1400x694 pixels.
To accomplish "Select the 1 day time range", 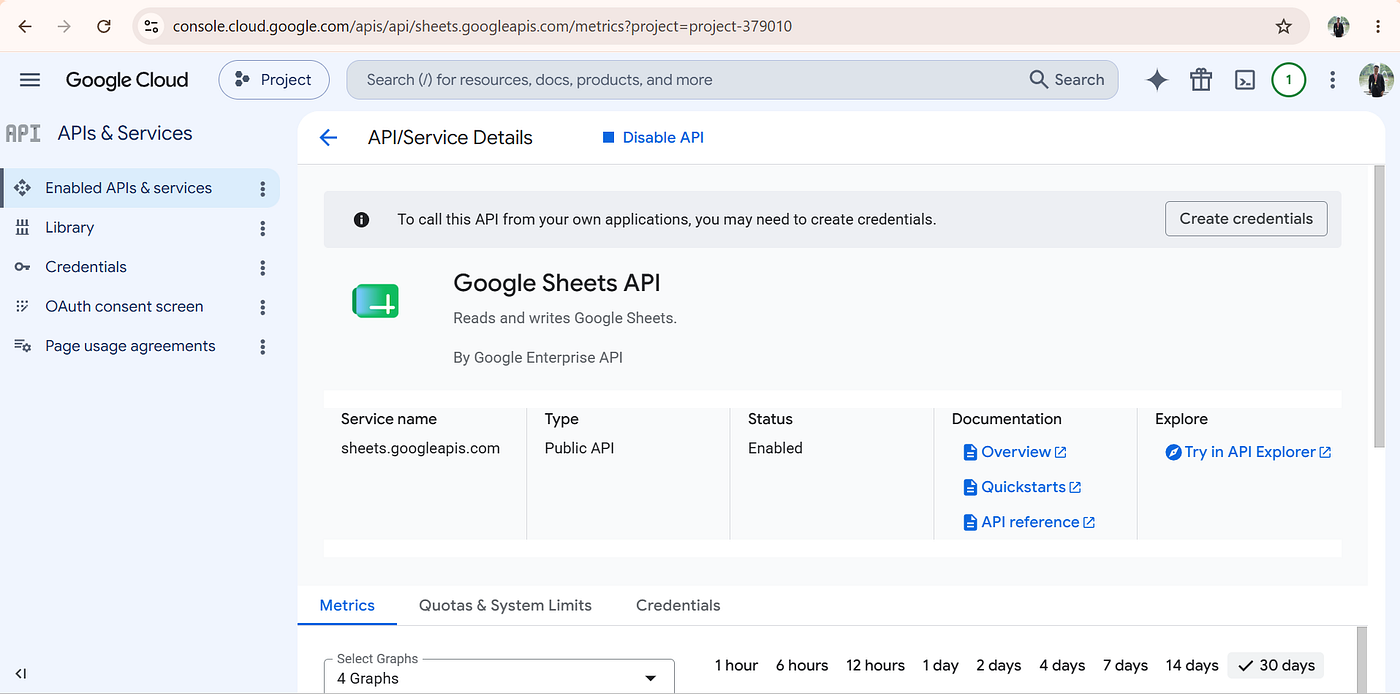I will pyautogui.click(x=940, y=665).
